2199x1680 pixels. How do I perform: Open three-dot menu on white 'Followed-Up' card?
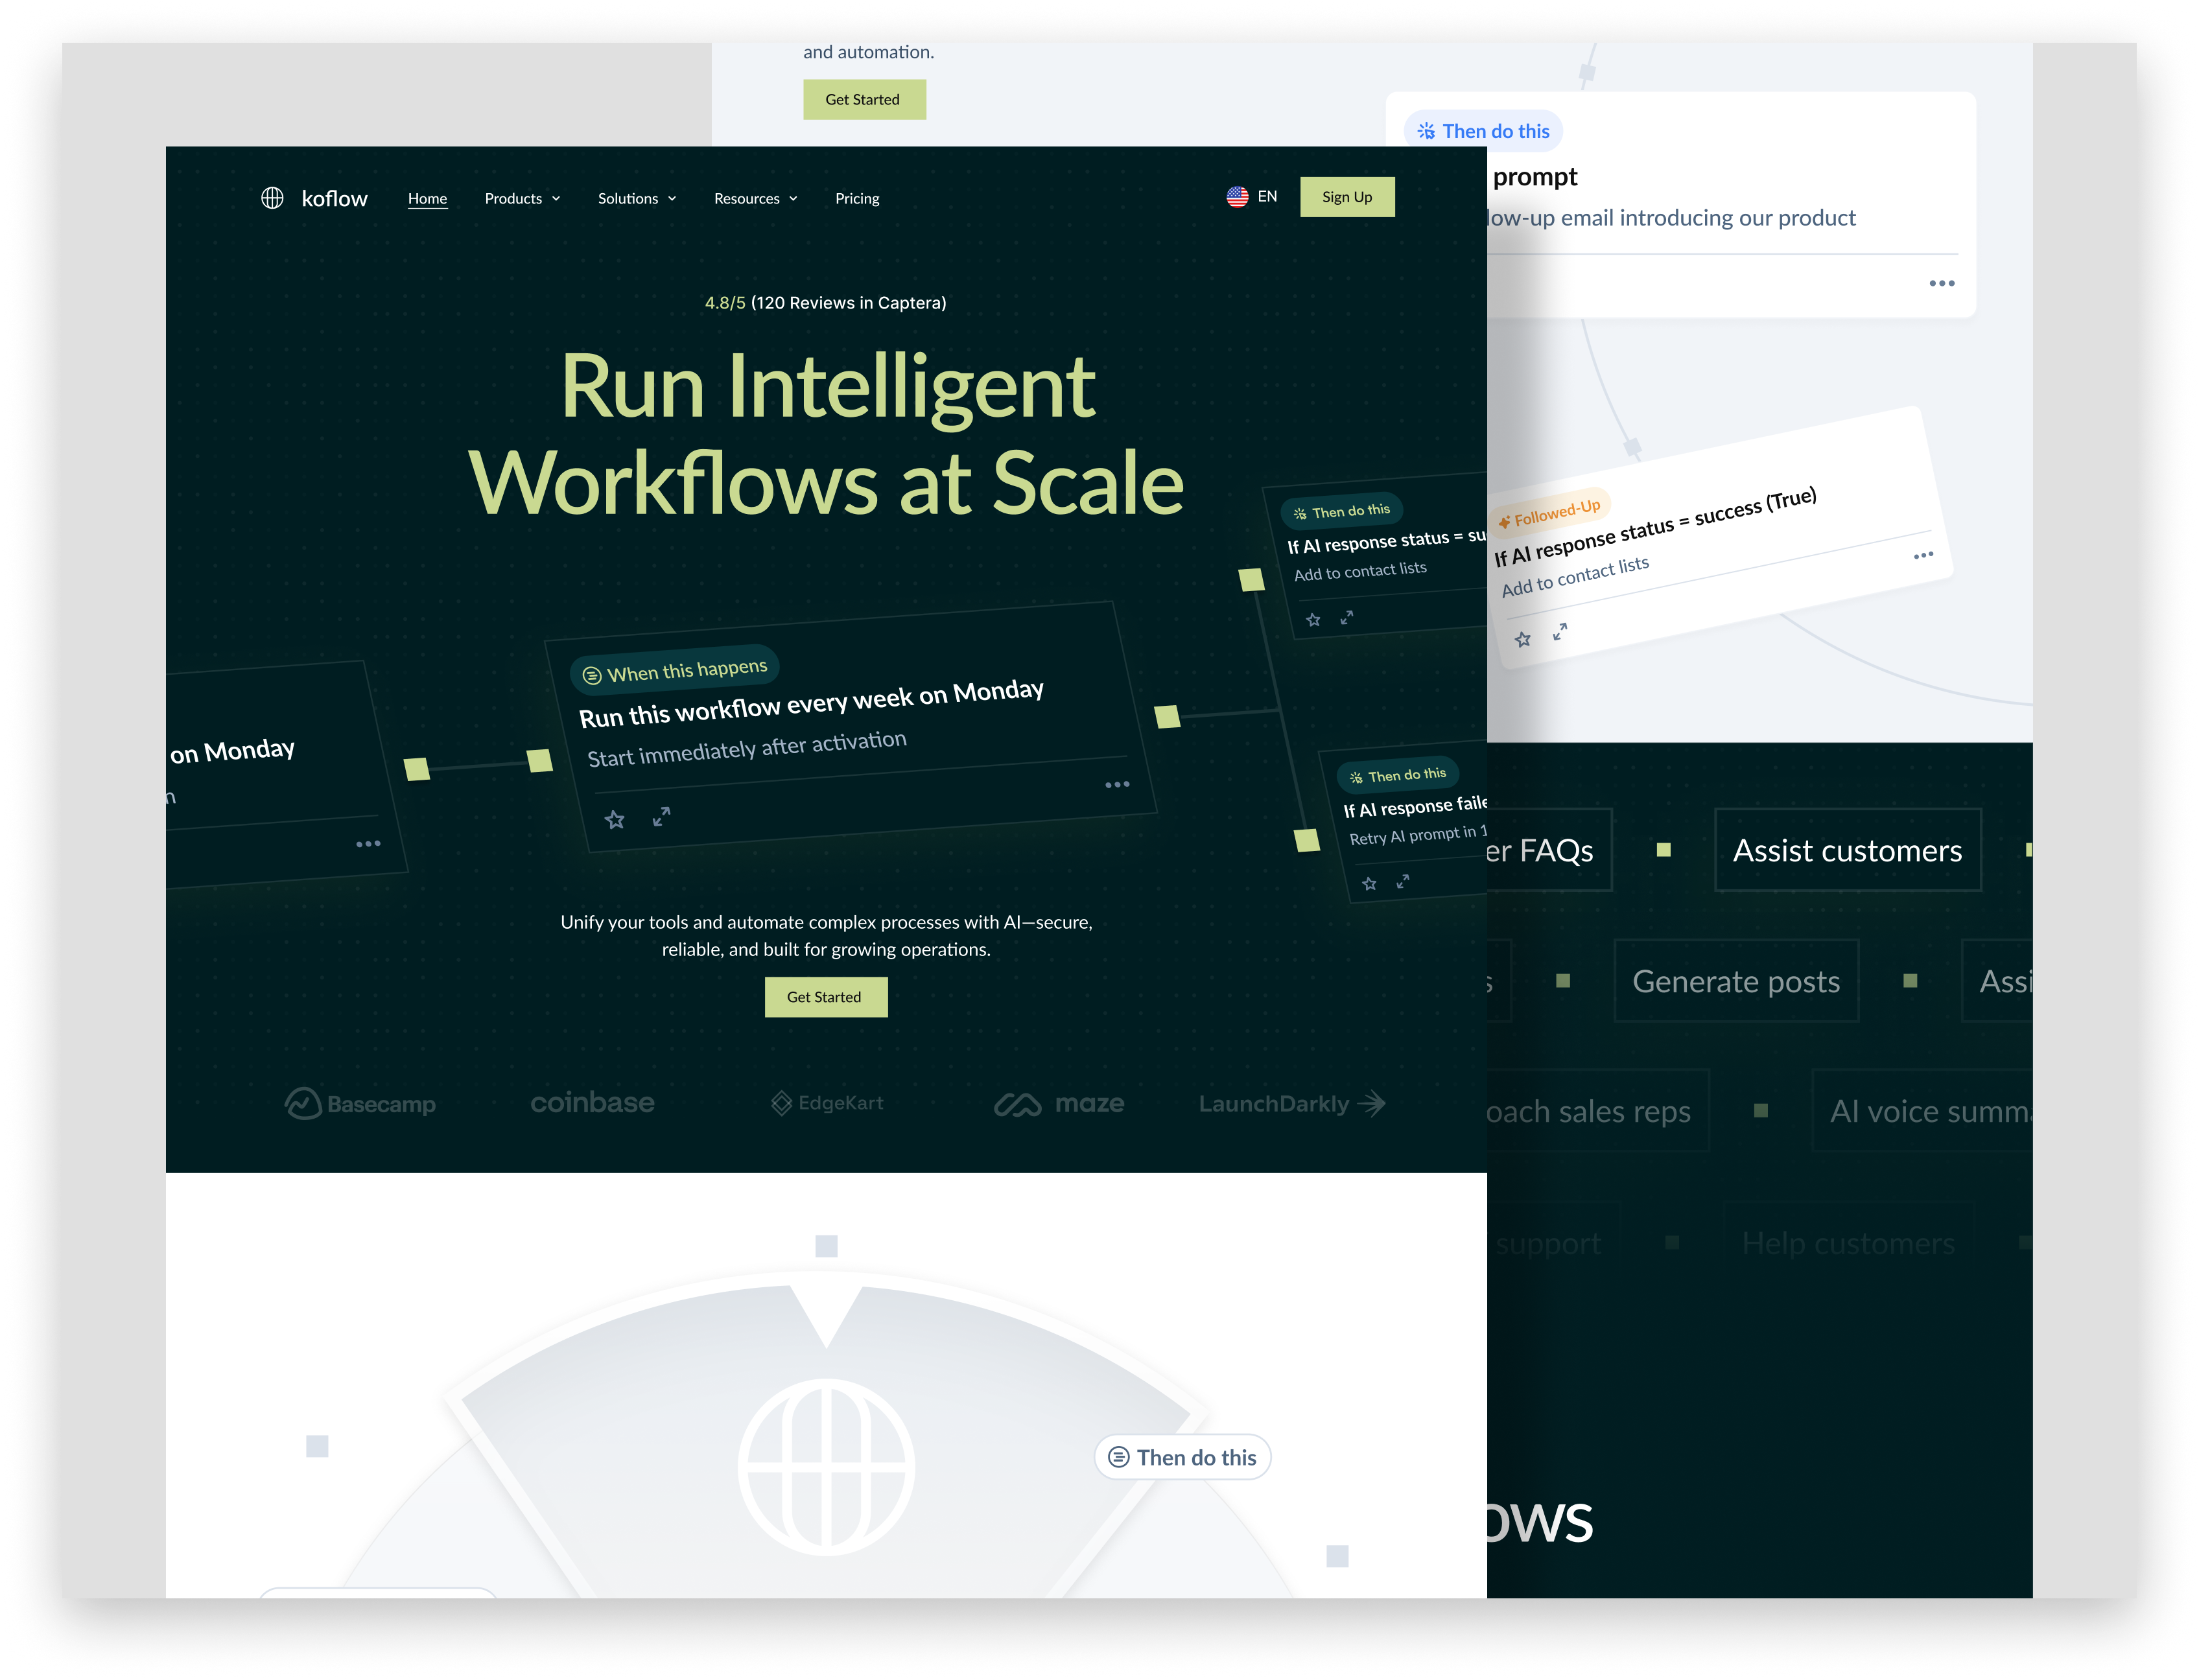point(1923,555)
